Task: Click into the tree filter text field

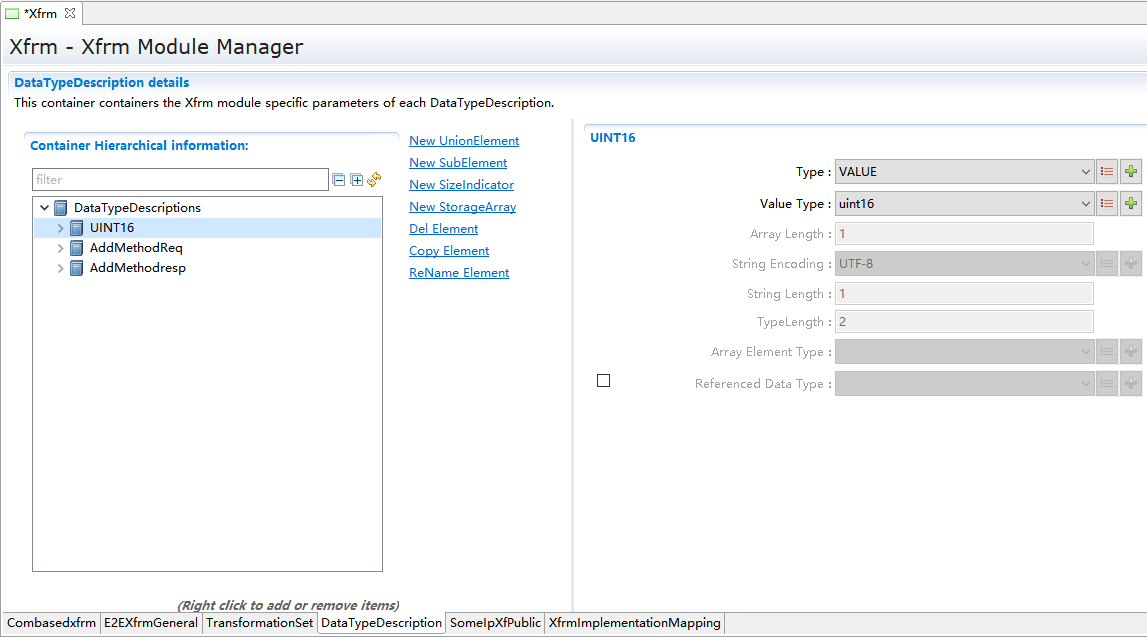Action: pyautogui.click(x=180, y=180)
